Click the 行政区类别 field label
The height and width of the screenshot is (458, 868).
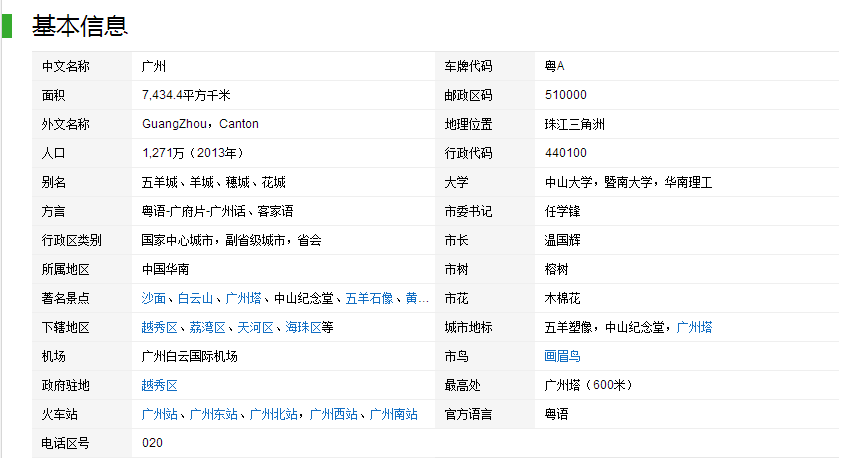[71, 240]
